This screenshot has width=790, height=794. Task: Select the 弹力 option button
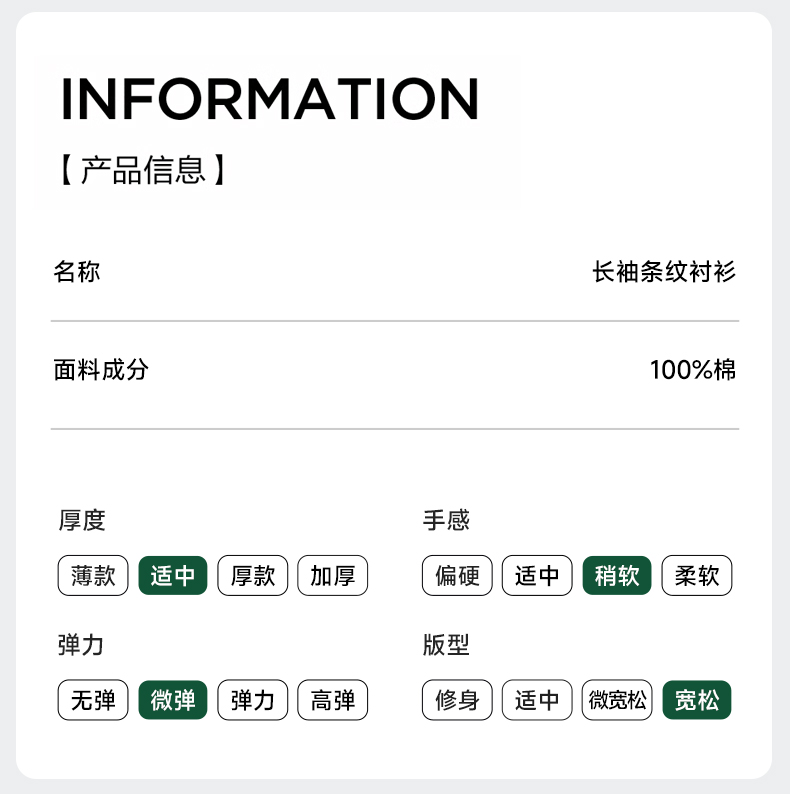tap(253, 700)
